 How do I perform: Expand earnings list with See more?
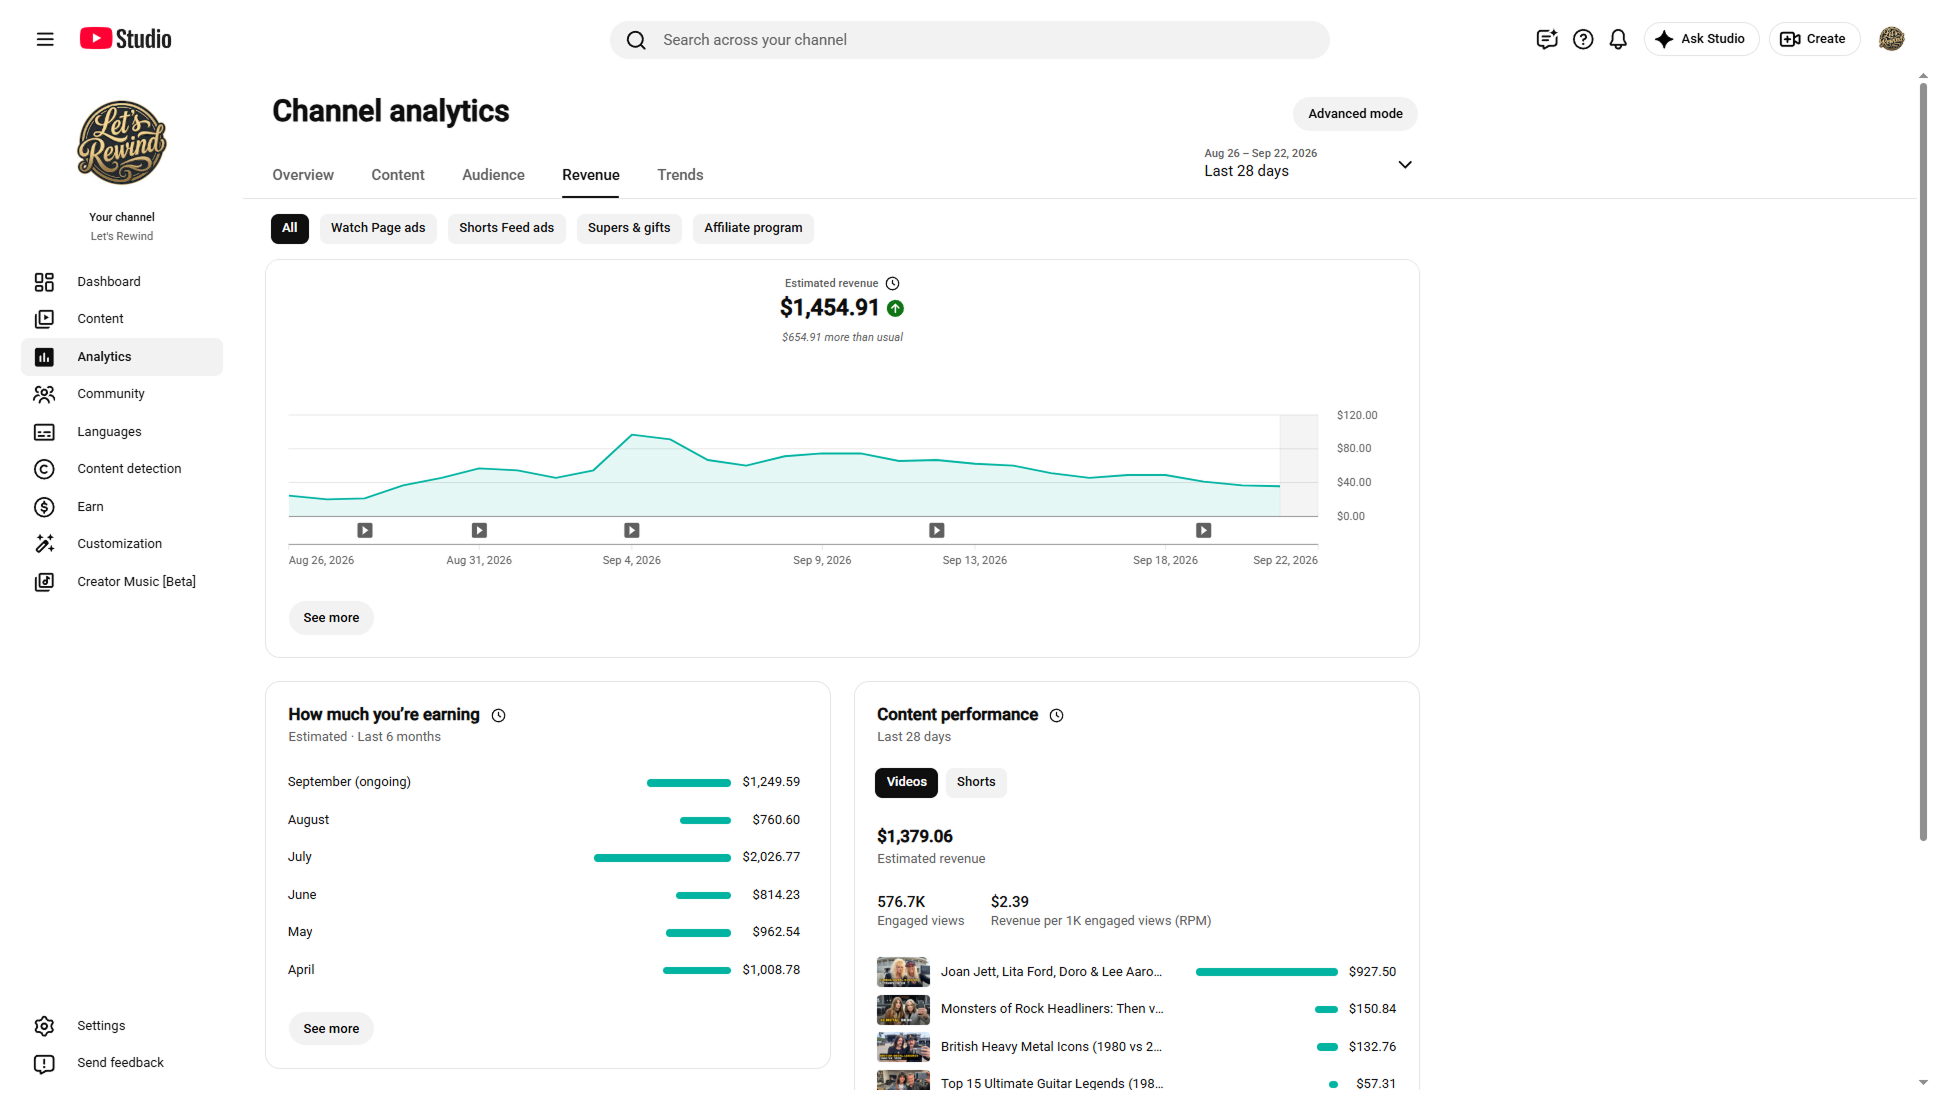(x=331, y=1029)
